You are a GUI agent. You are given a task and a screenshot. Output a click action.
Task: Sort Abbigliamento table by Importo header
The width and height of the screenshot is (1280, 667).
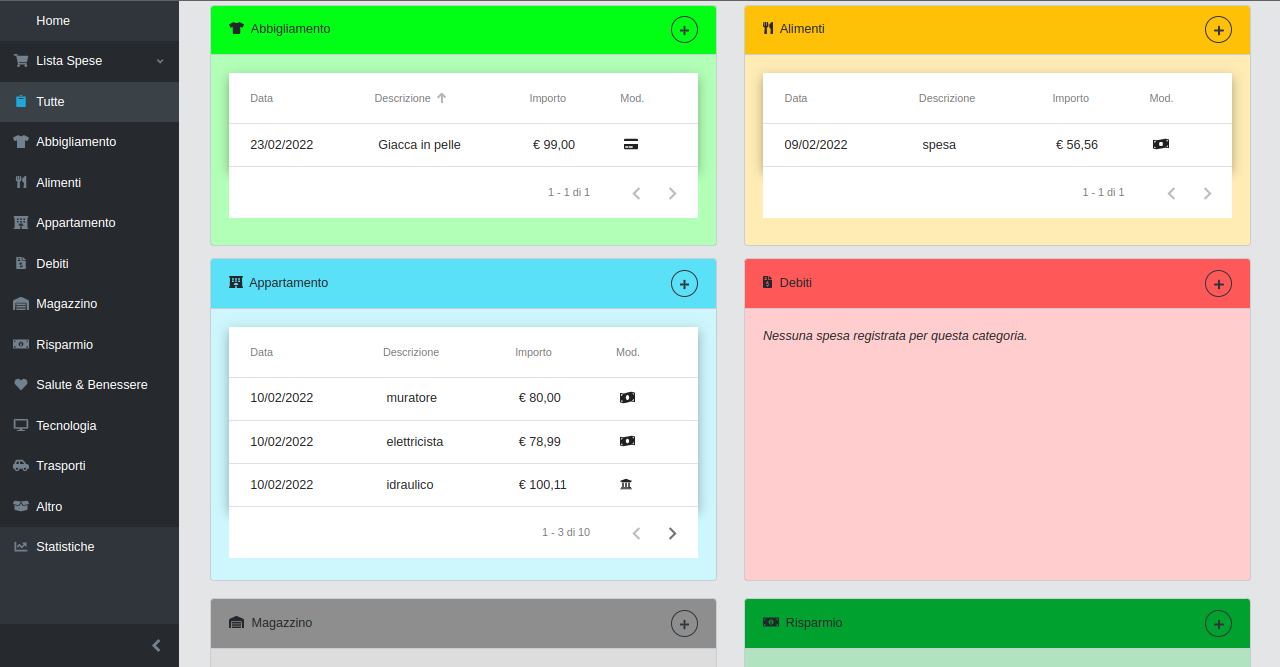548,98
